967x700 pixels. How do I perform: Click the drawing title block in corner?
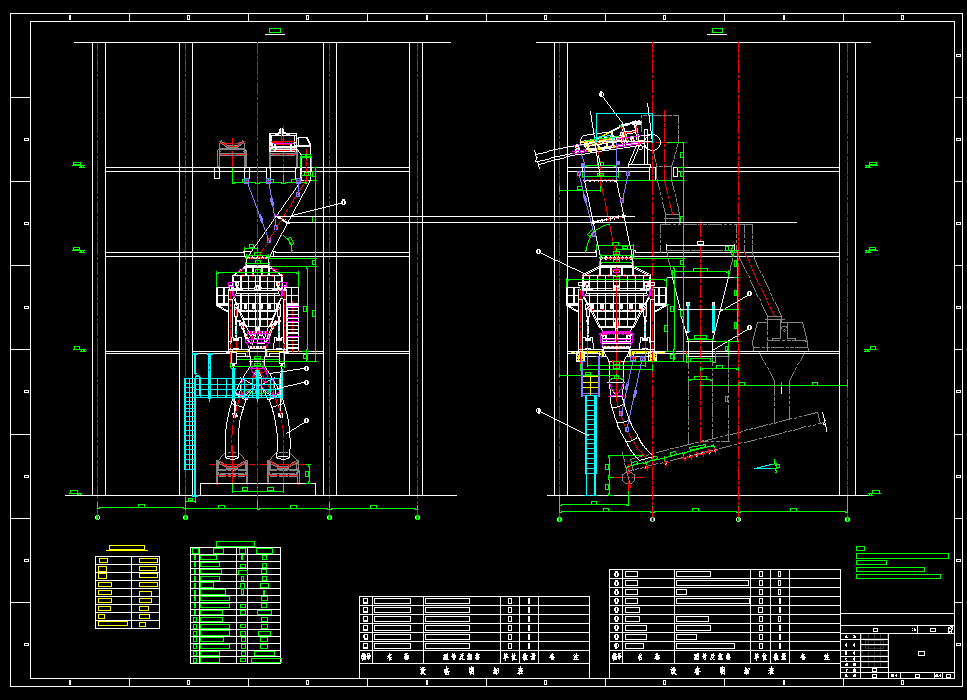[897, 646]
